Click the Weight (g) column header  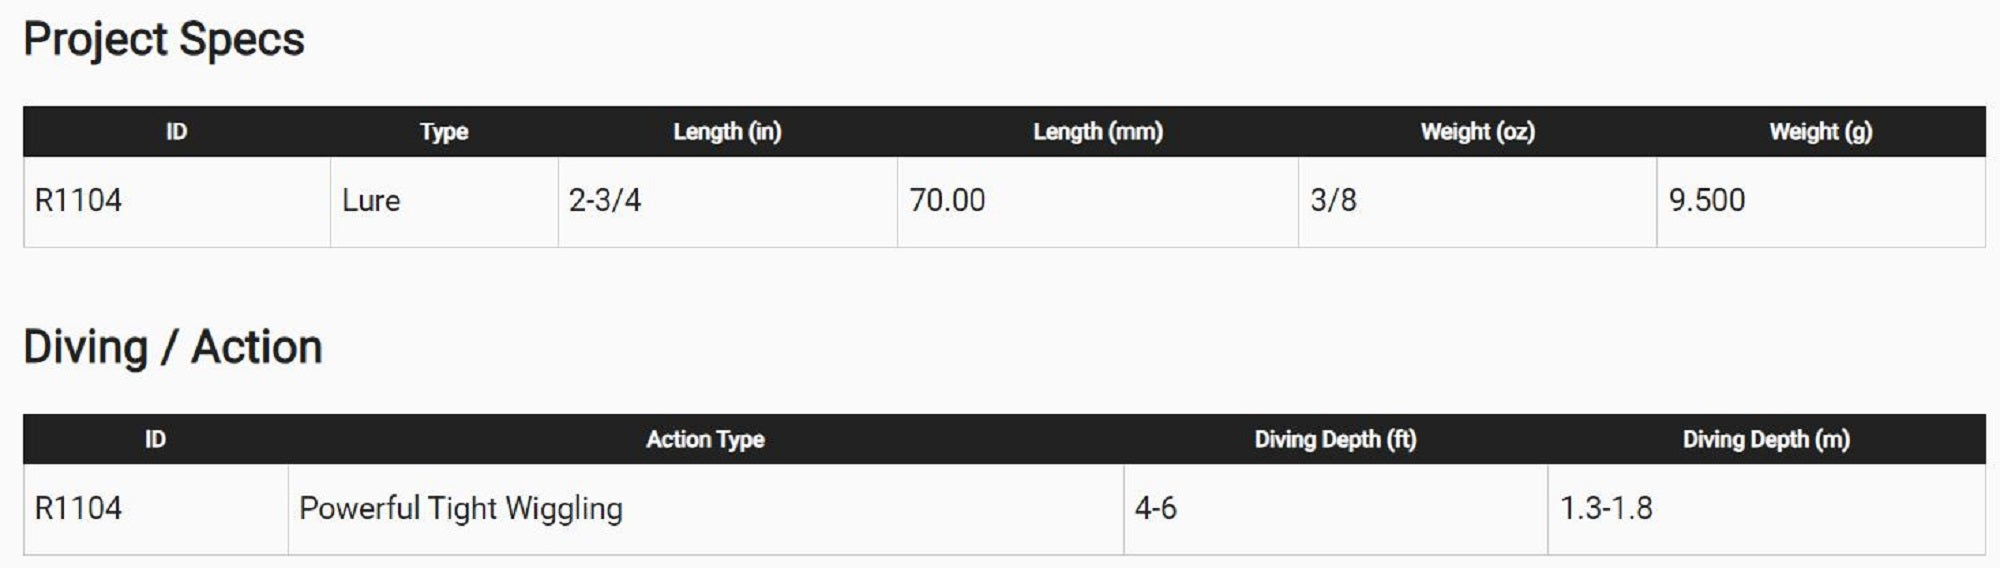[1820, 132]
